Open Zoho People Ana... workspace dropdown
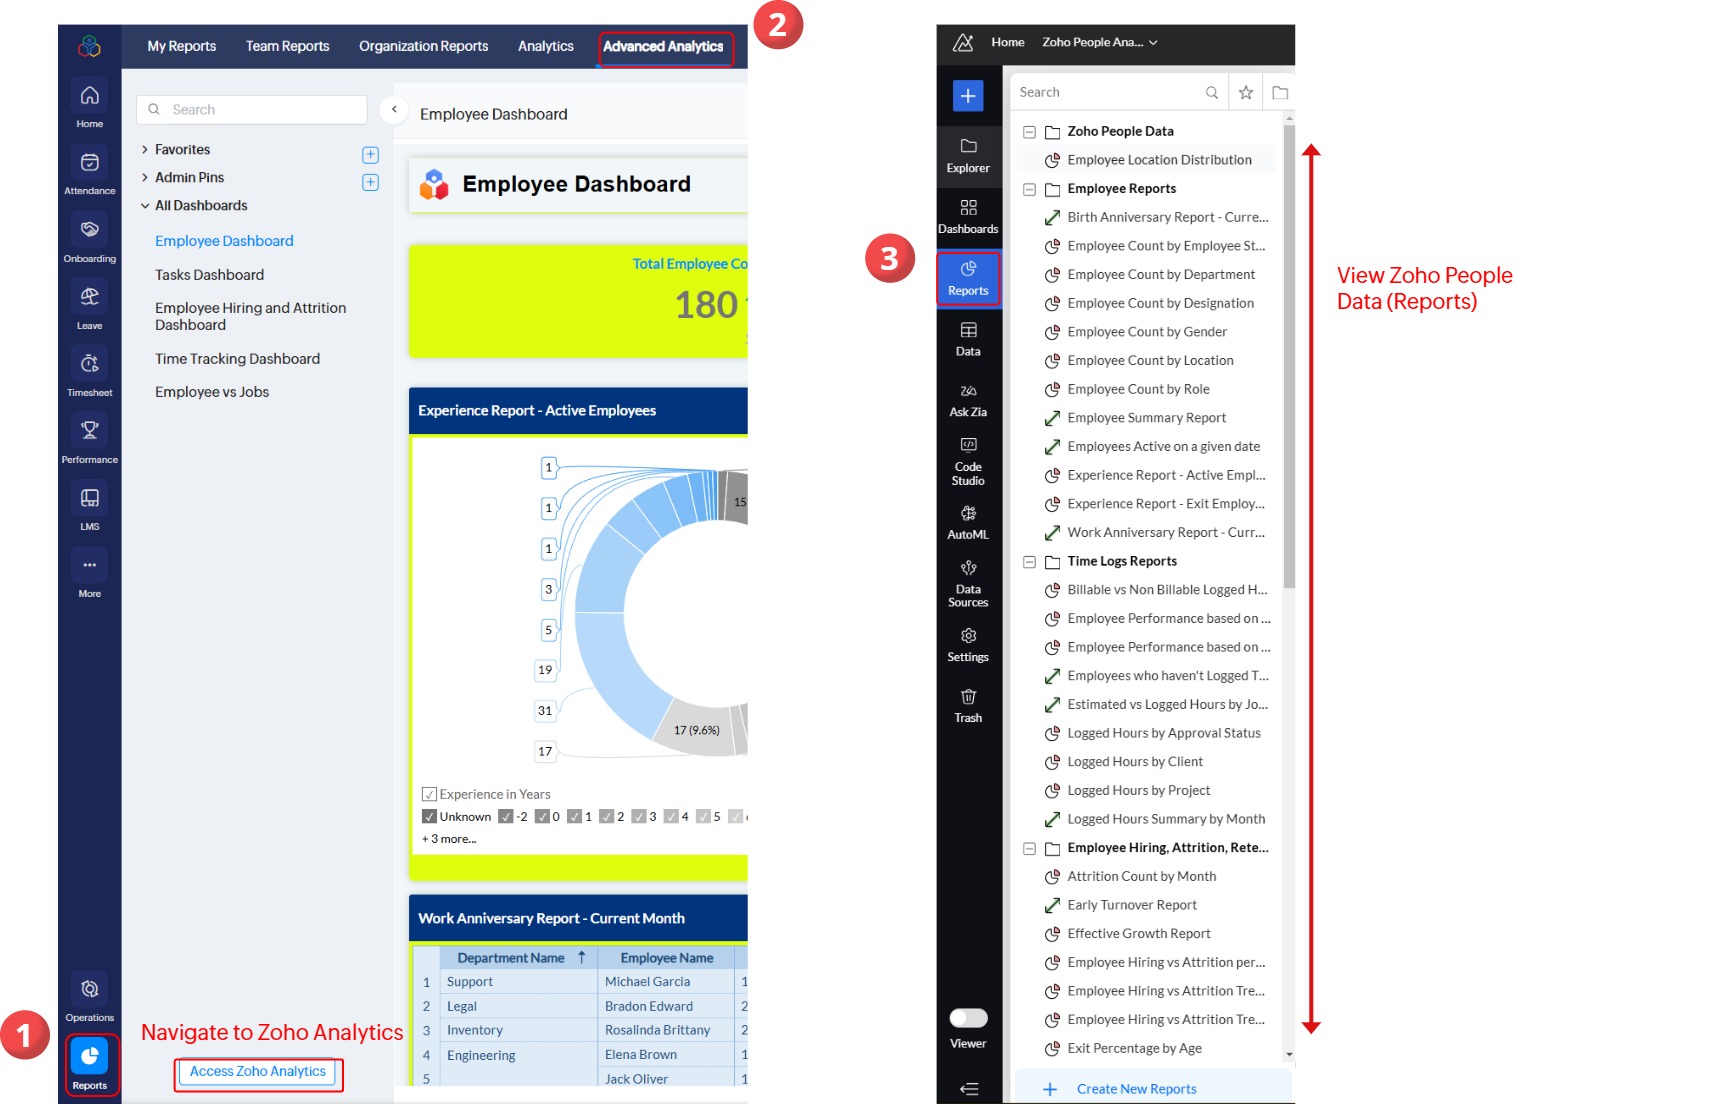 [x=1099, y=42]
